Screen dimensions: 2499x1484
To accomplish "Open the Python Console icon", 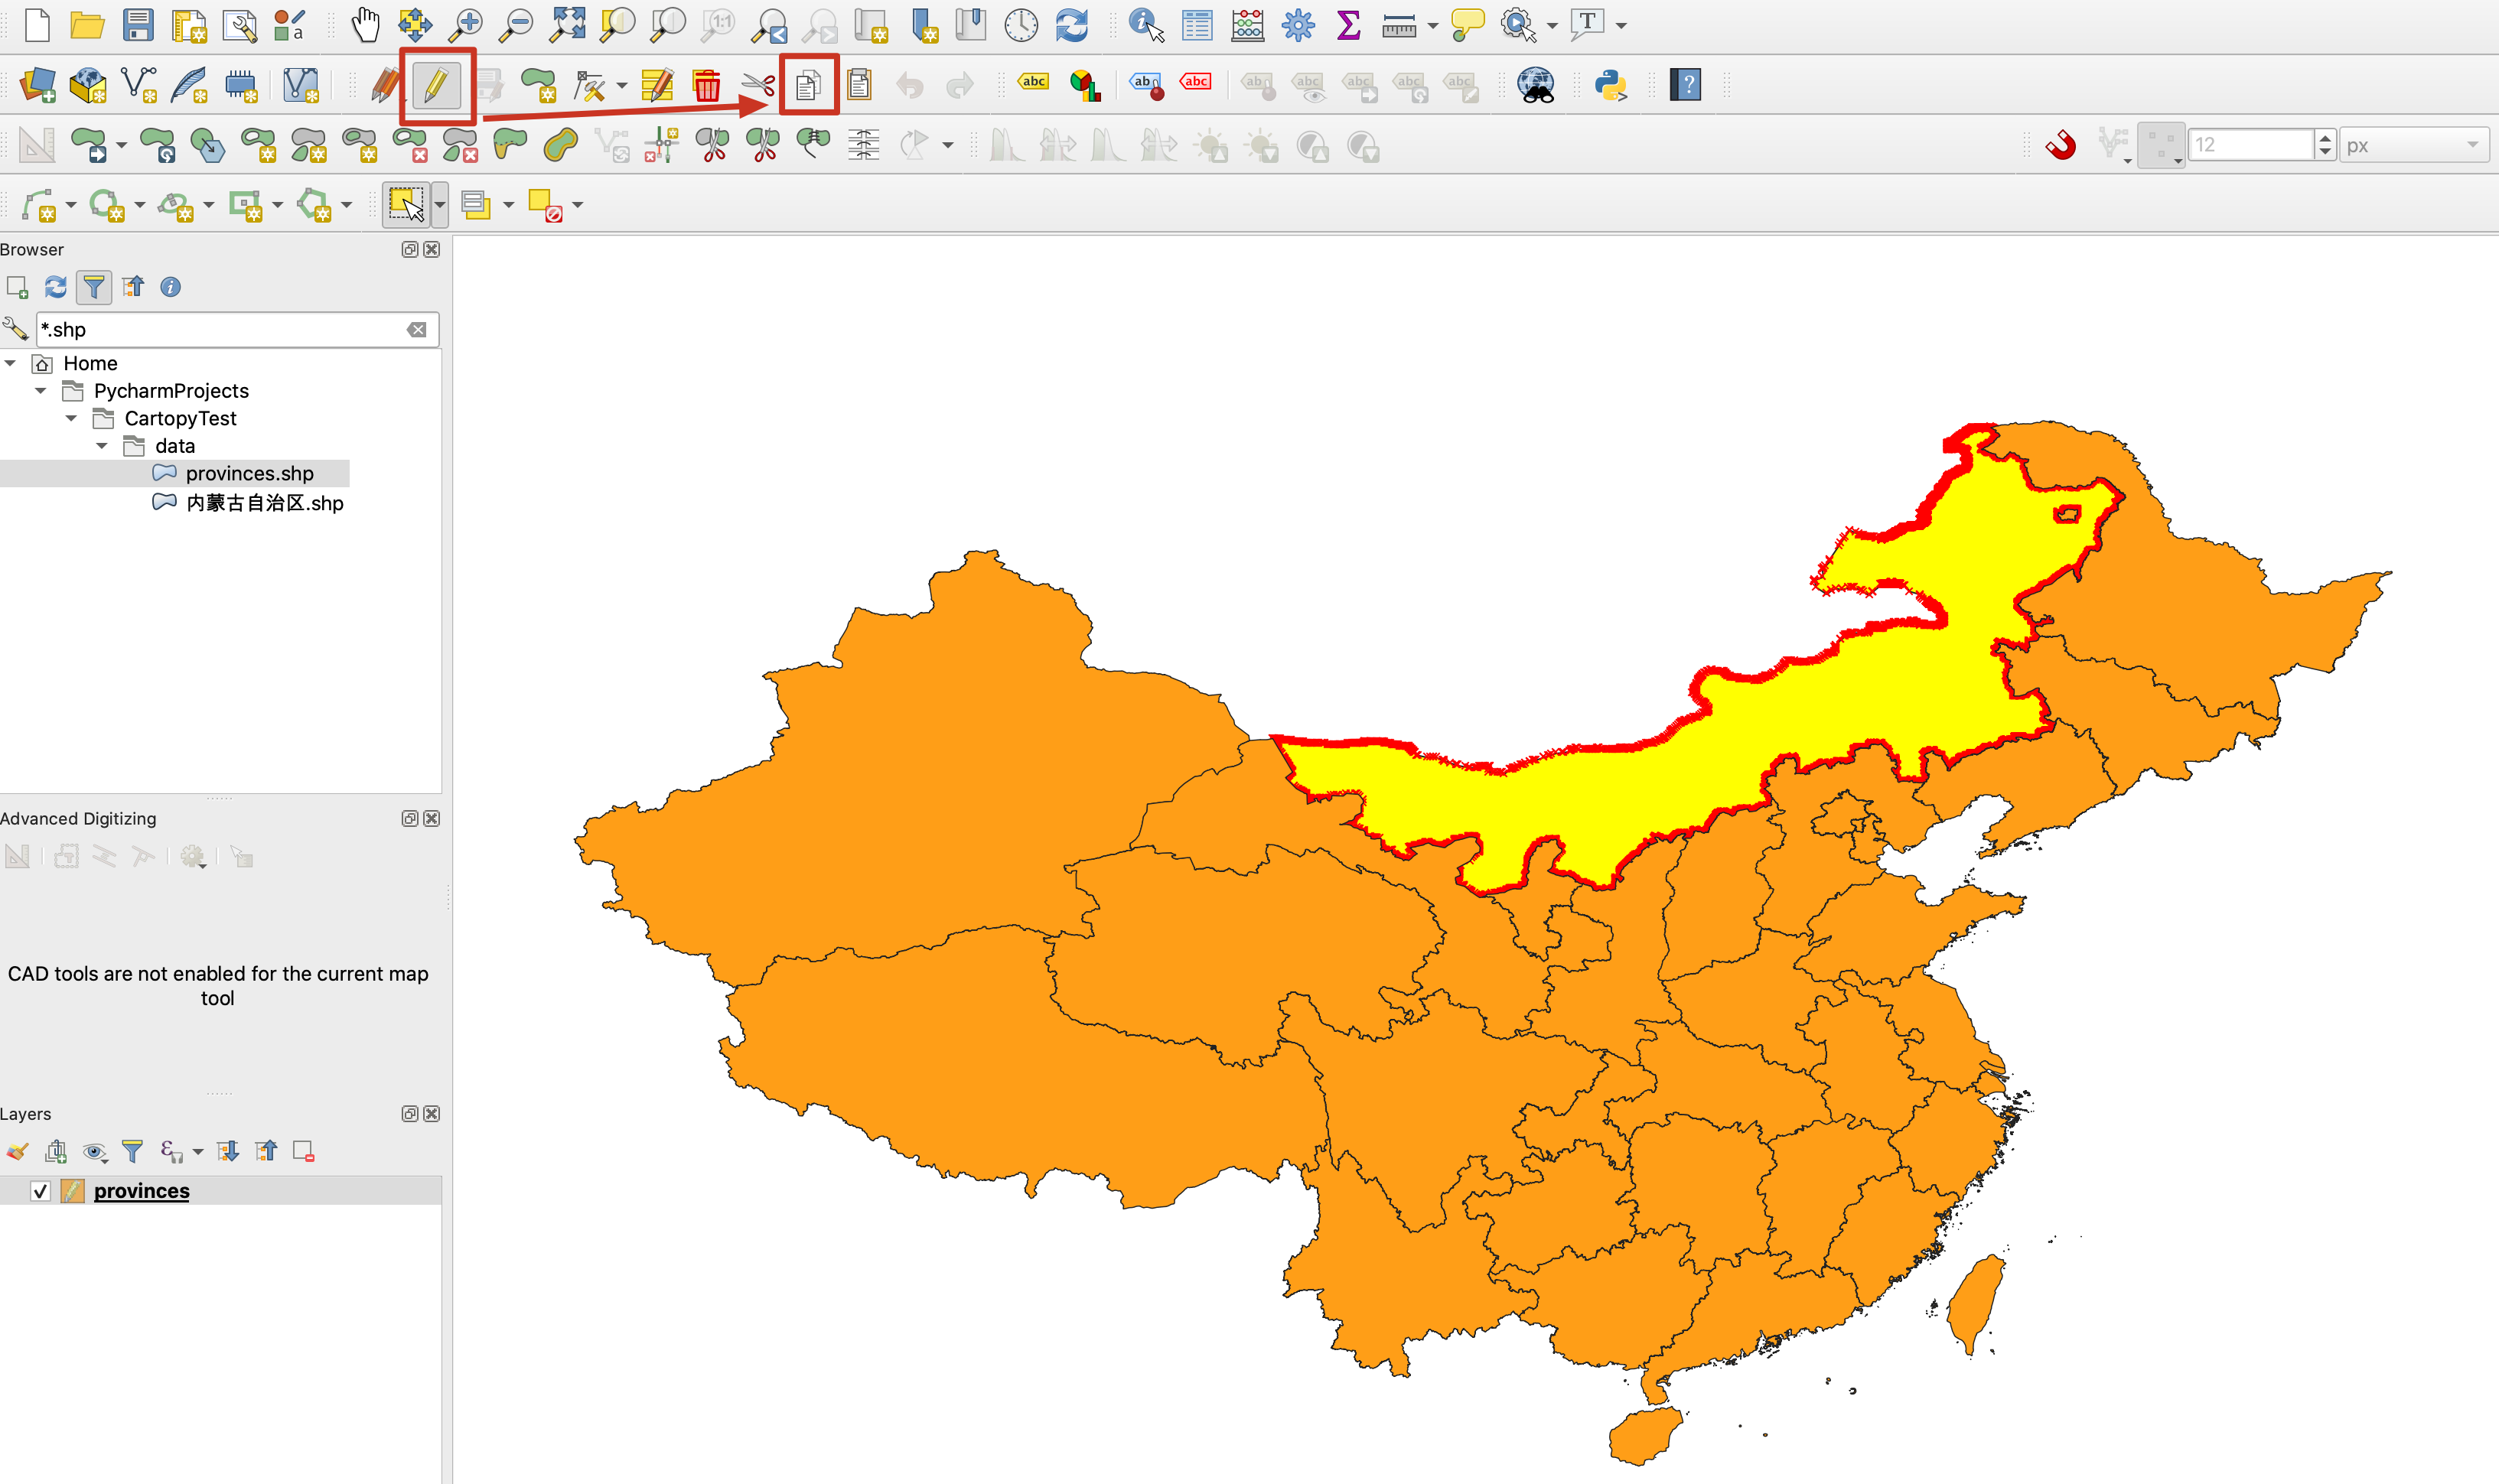I will (1610, 86).
